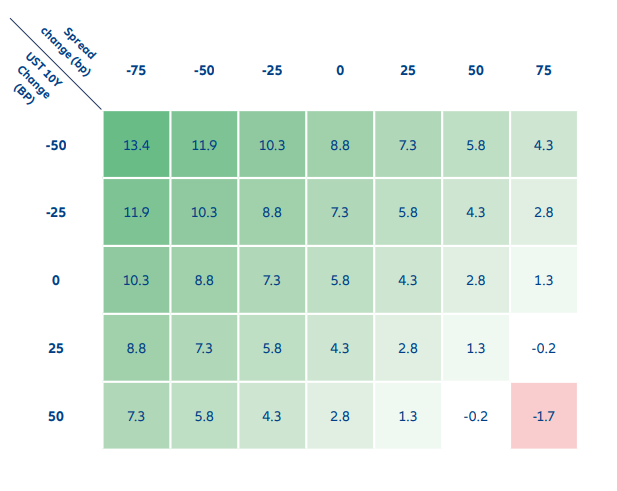Select the 11.9 cell in the -50 UST row
The image size is (617, 491).
(x=204, y=145)
